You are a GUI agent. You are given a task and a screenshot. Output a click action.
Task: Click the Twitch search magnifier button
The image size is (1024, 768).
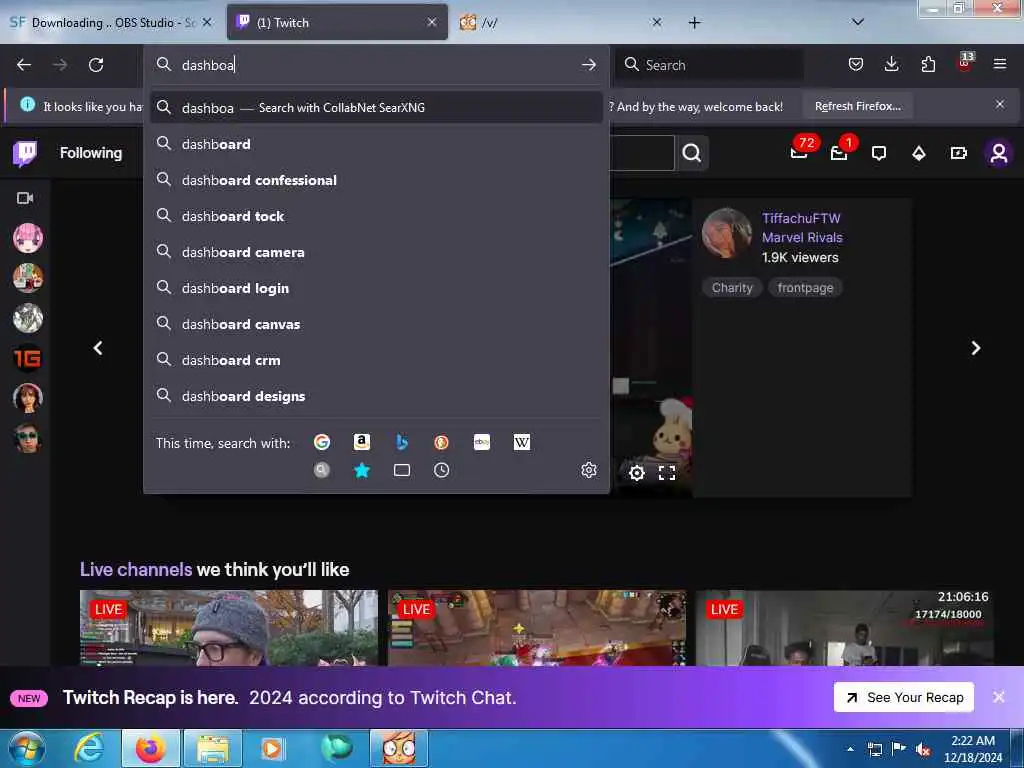tap(692, 153)
